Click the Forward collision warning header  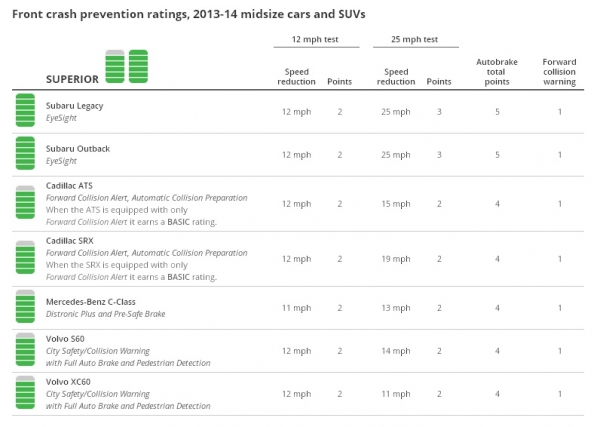click(559, 72)
